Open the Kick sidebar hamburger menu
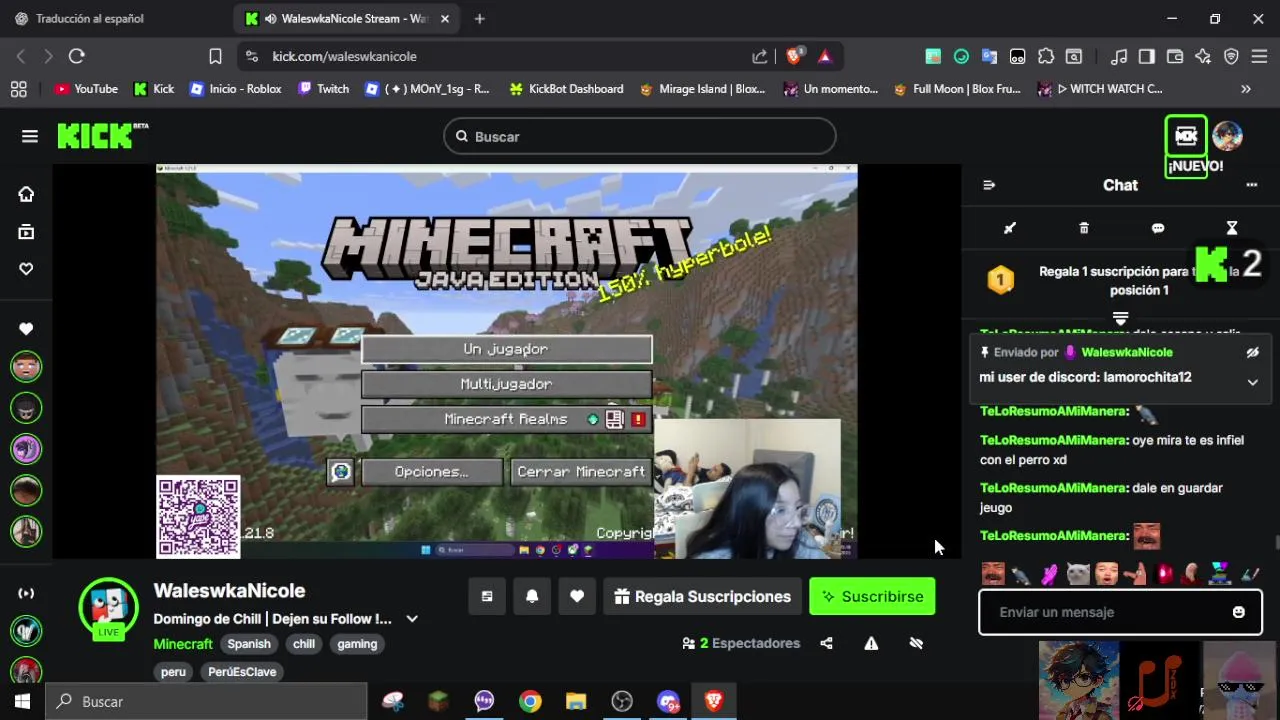This screenshot has height=720, width=1280. tap(29, 136)
